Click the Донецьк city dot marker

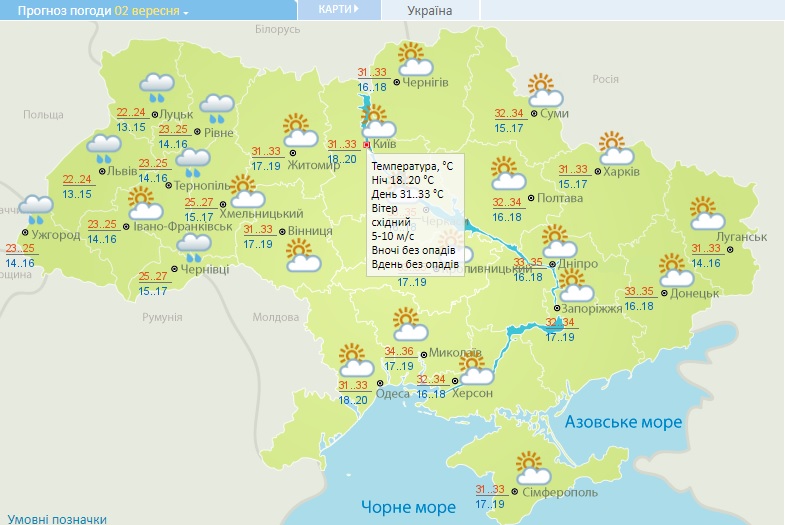(664, 293)
